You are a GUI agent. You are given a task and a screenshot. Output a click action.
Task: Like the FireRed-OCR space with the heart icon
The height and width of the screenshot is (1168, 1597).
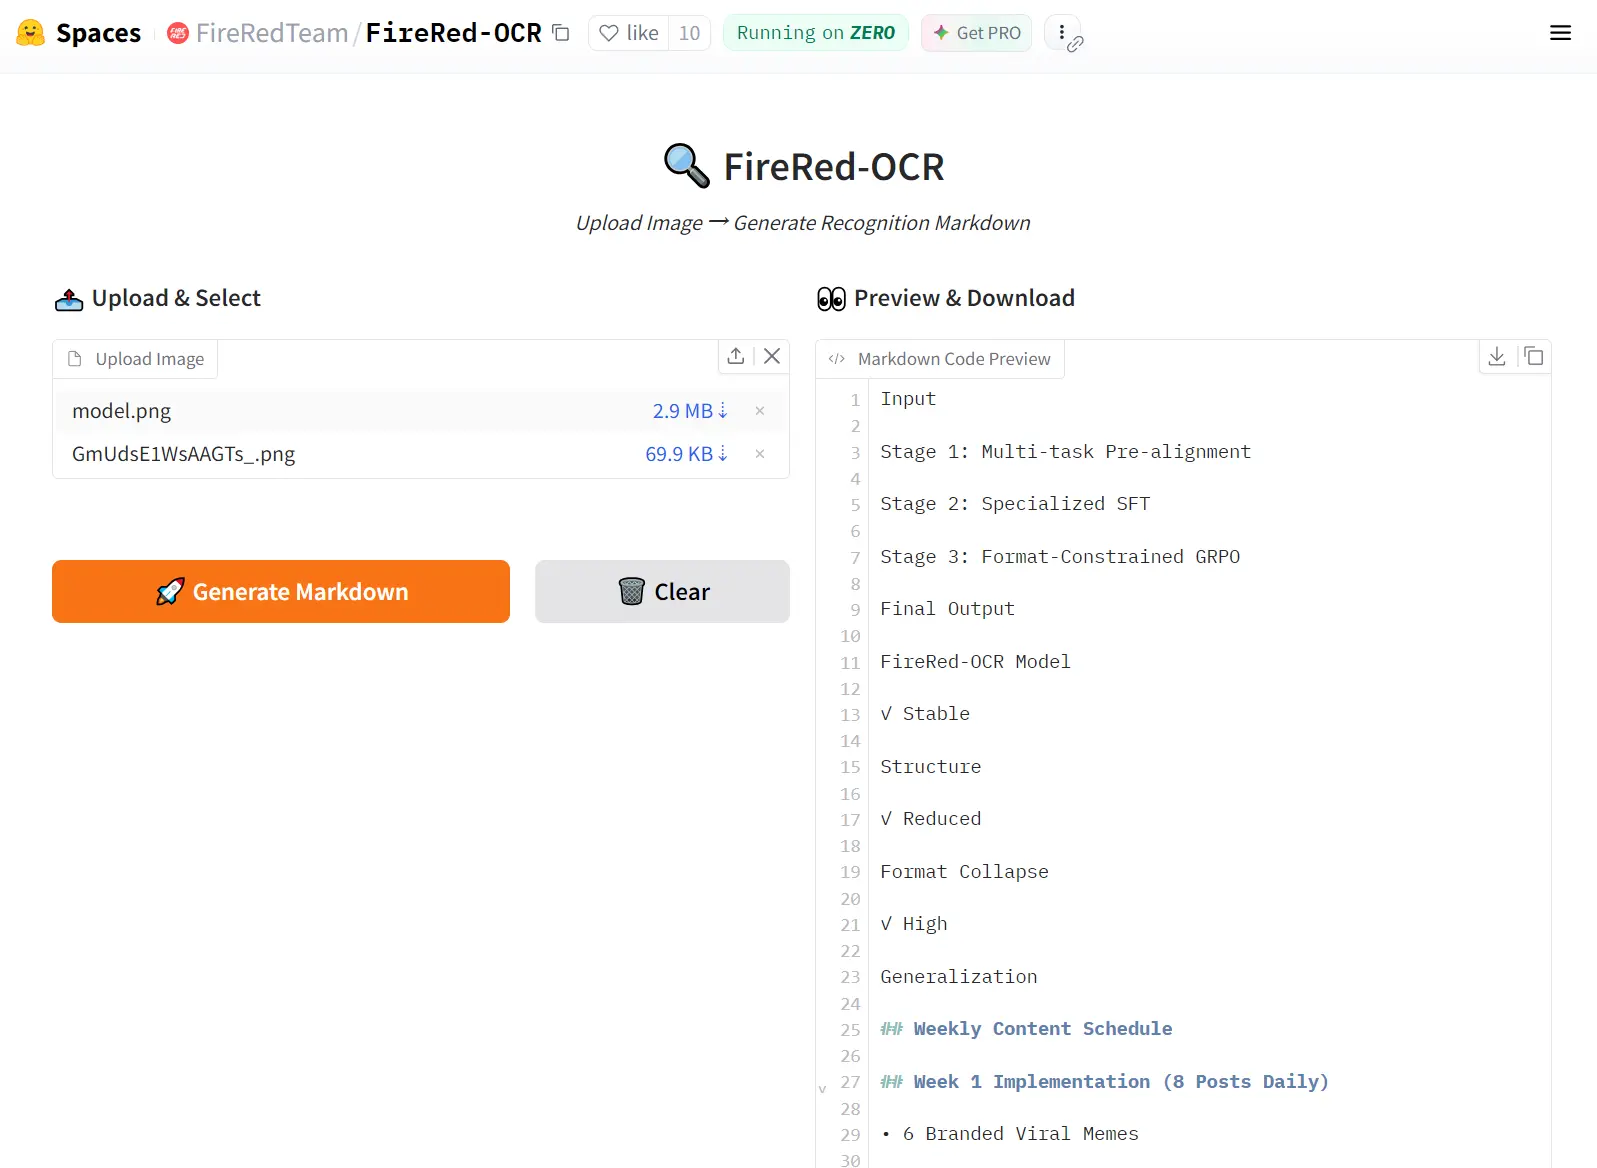(629, 32)
